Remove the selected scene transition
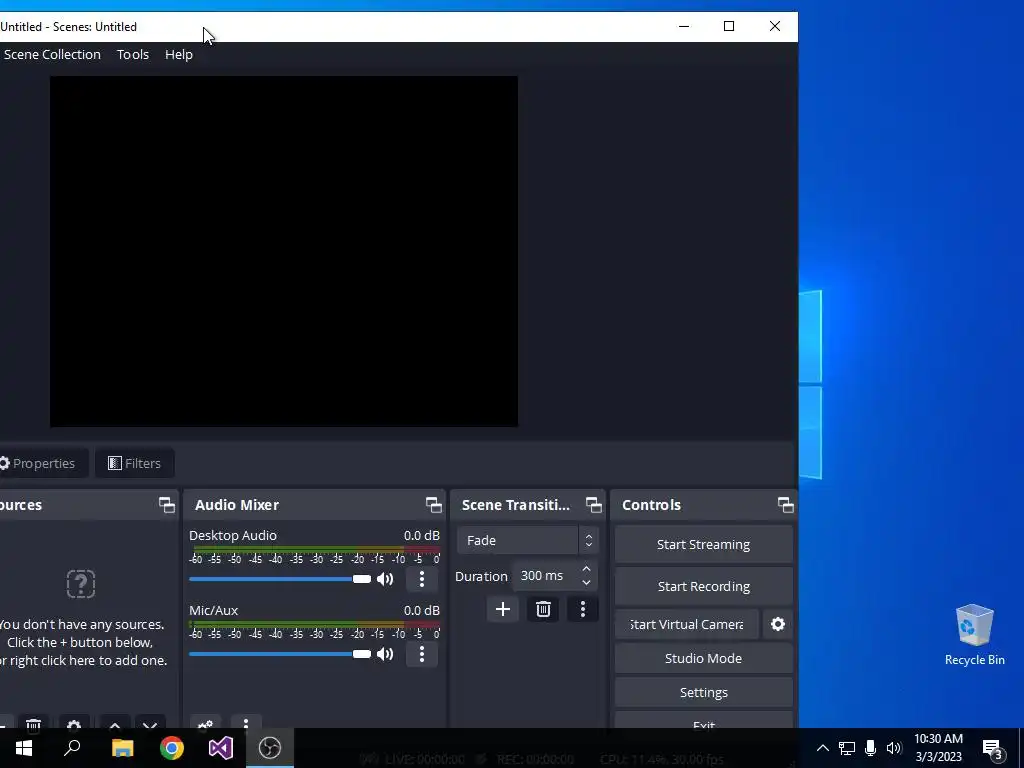The height and width of the screenshot is (768, 1024). pos(543,609)
